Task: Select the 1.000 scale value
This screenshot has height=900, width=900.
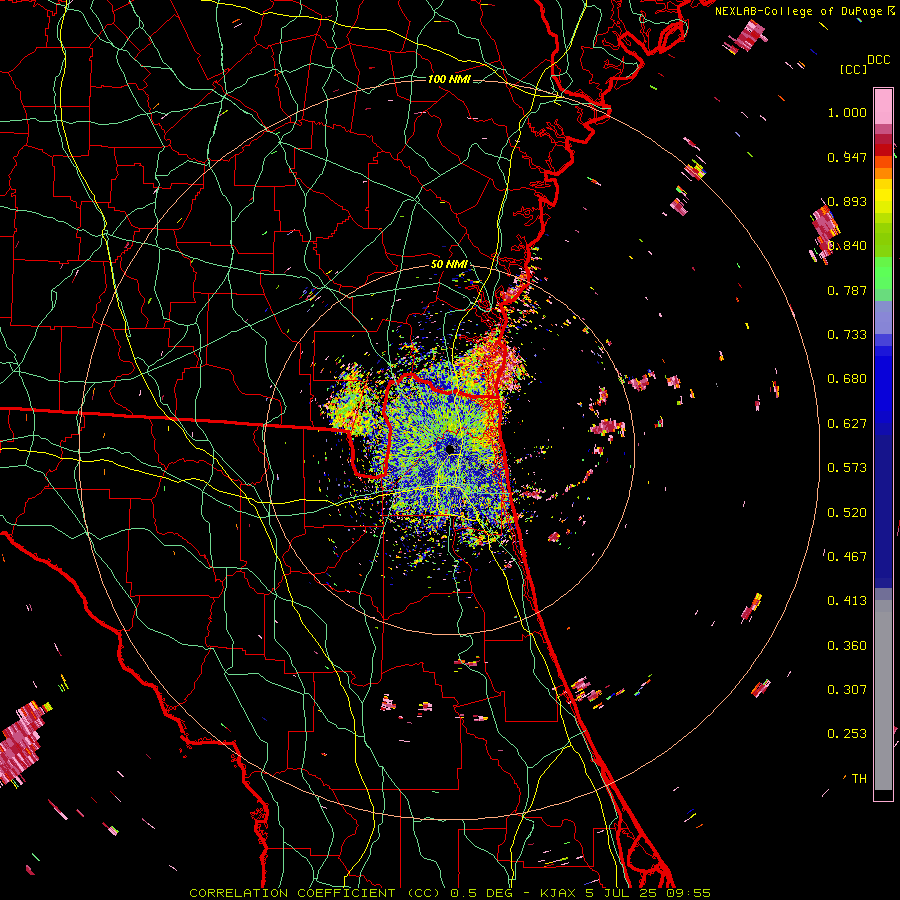Action: (x=847, y=112)
